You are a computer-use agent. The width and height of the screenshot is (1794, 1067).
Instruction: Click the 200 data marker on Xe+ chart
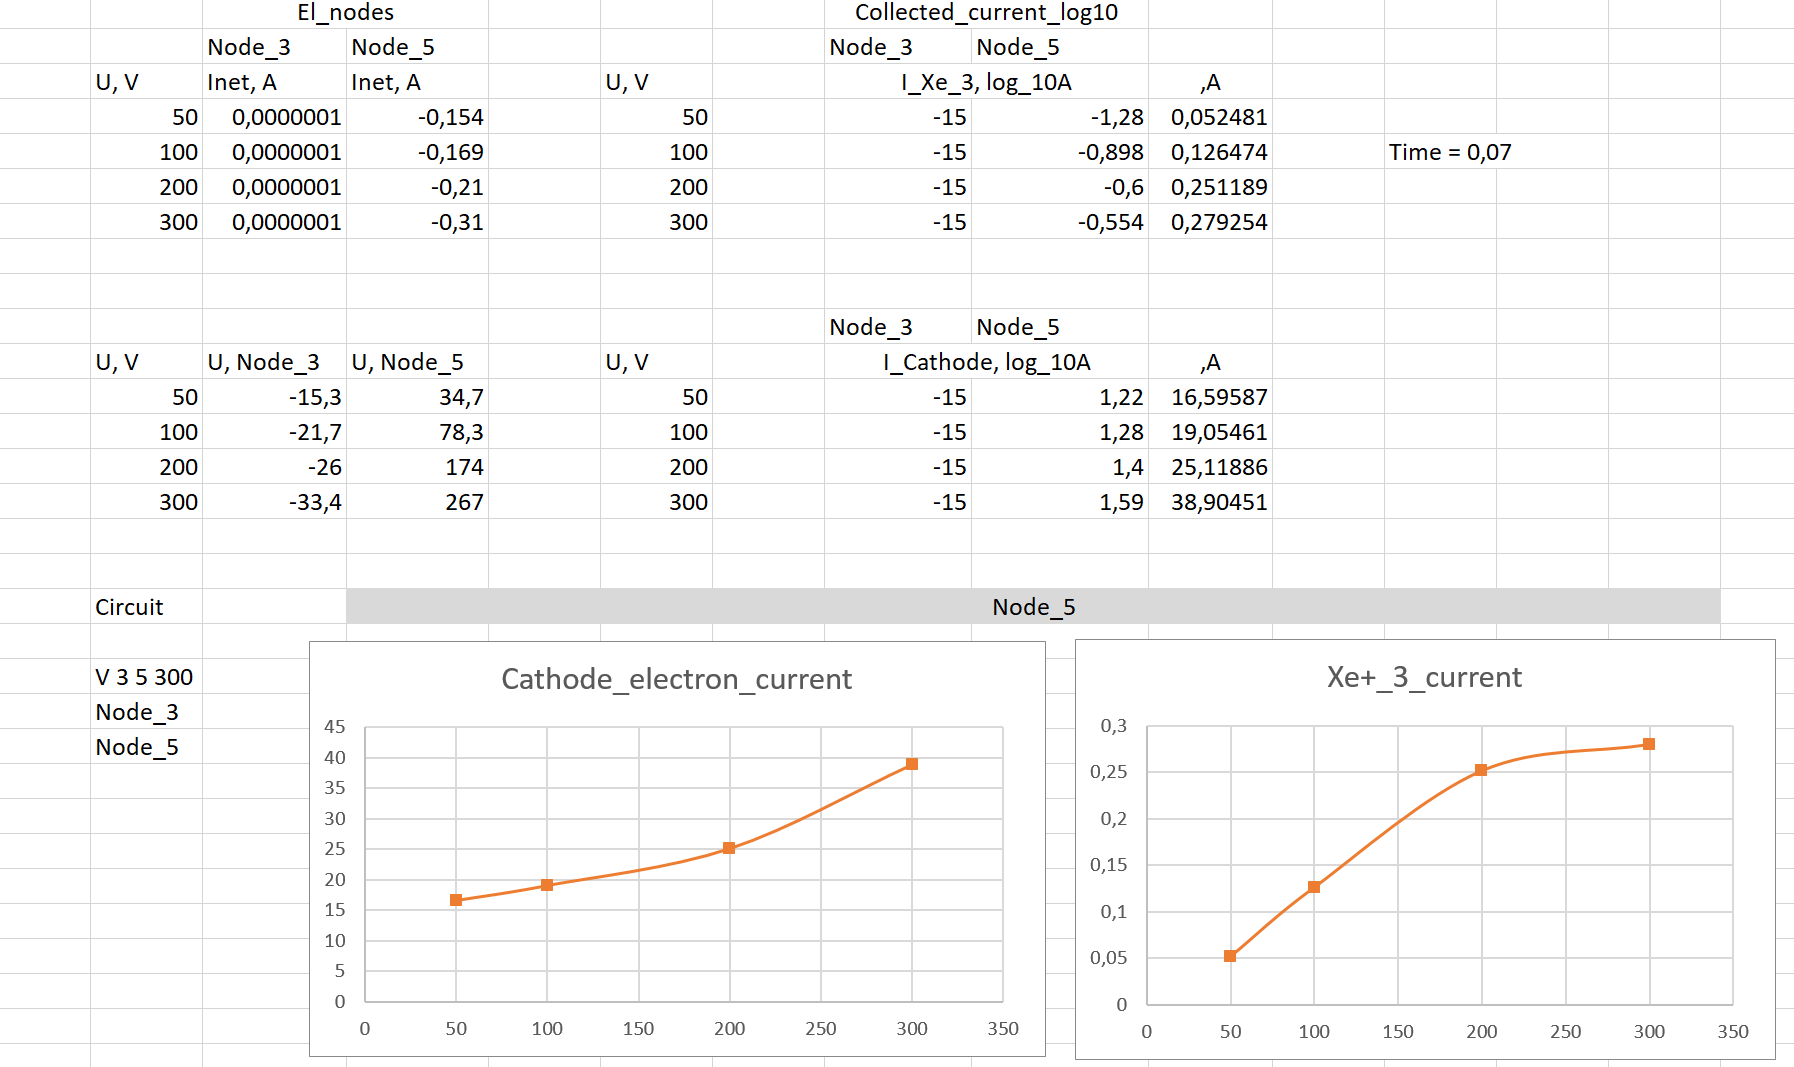pyautogui.click(x=1481, y=770)
